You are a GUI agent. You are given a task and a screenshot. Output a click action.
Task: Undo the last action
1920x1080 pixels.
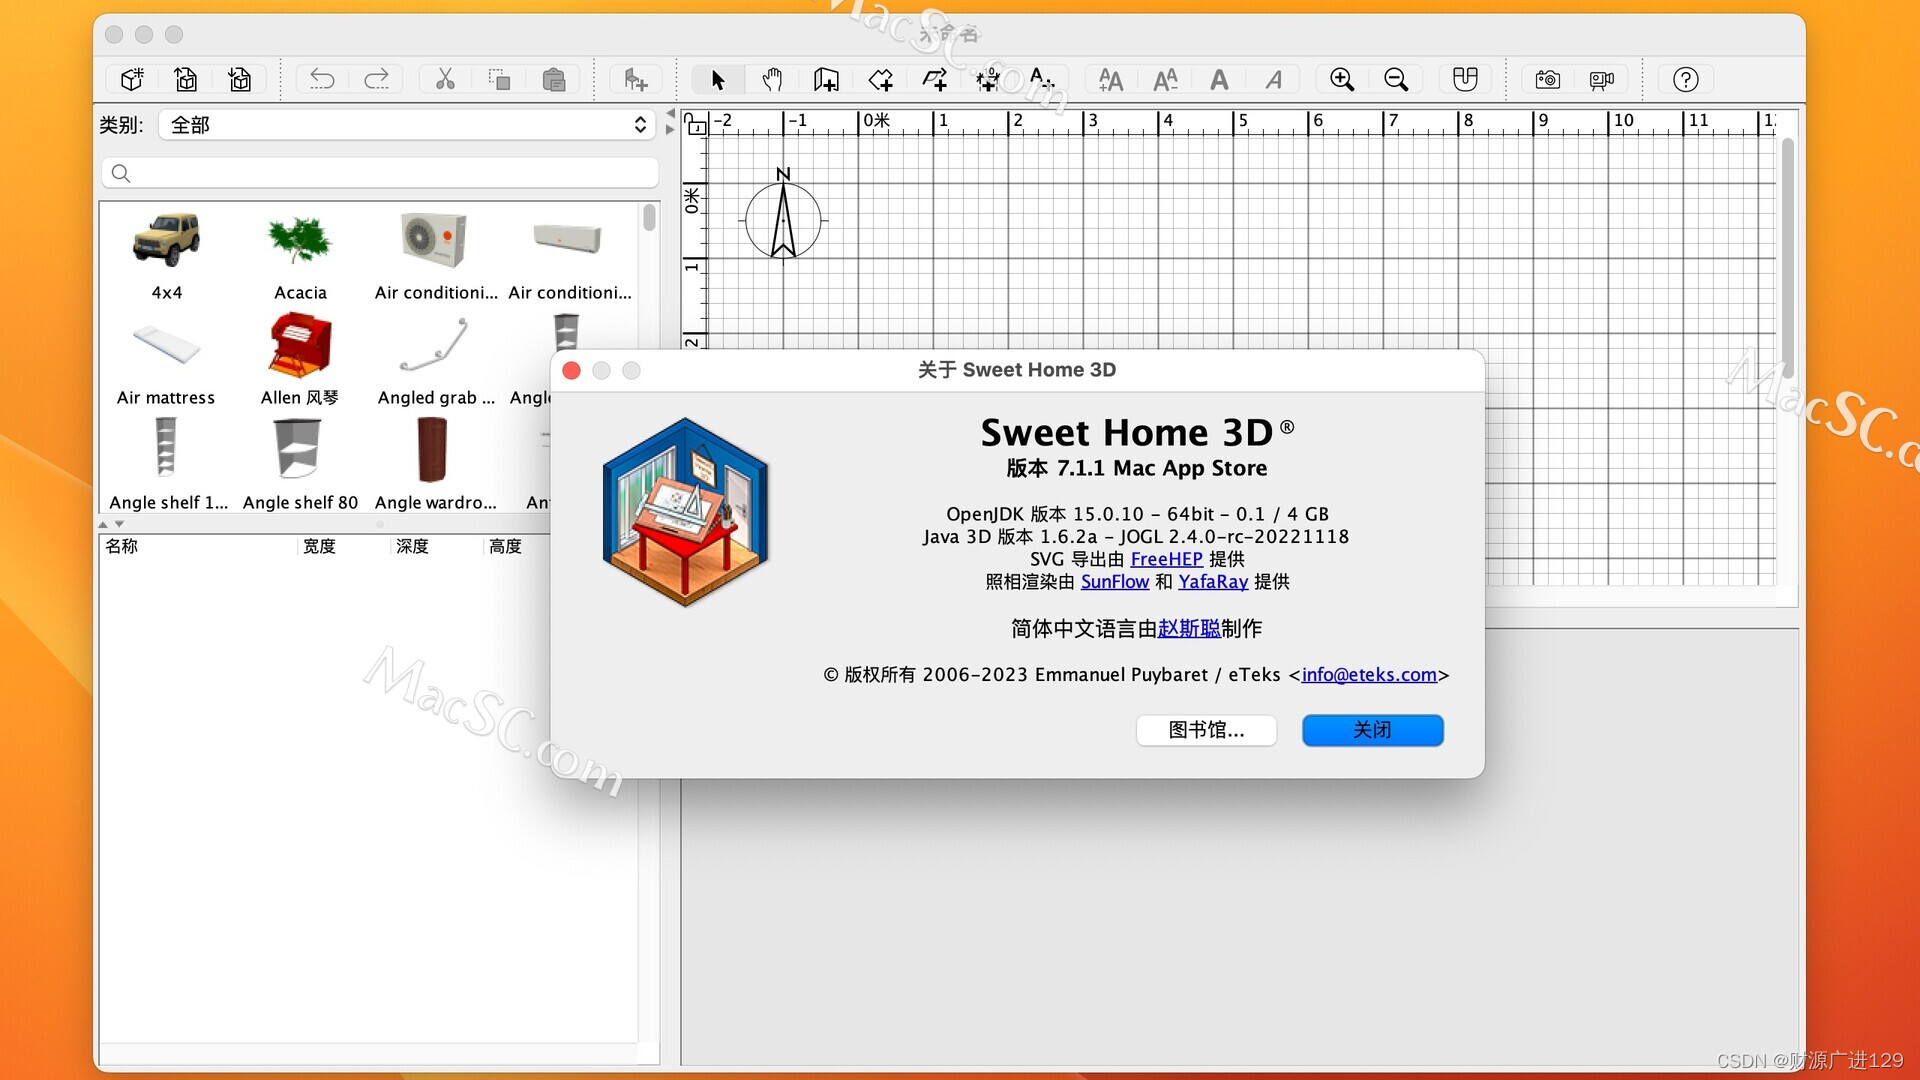(x=322, y=79)
